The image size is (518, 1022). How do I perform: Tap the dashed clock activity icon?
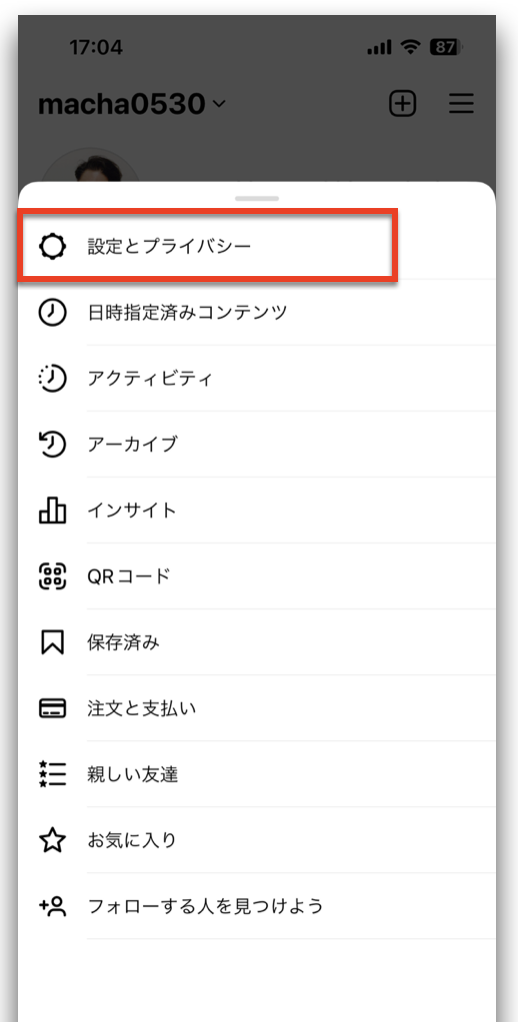point(52,379)
